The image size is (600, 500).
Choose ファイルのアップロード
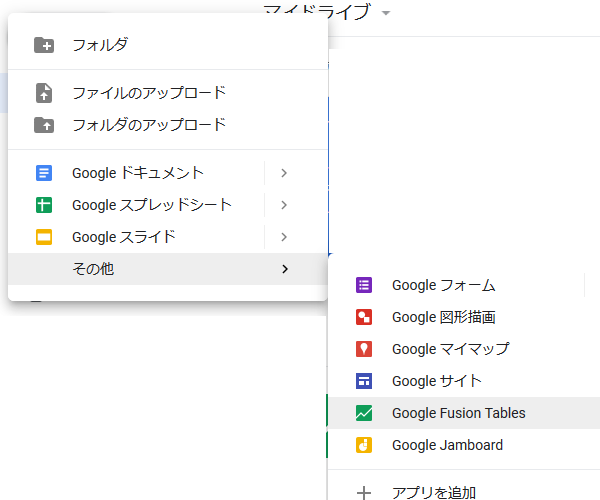168,93
